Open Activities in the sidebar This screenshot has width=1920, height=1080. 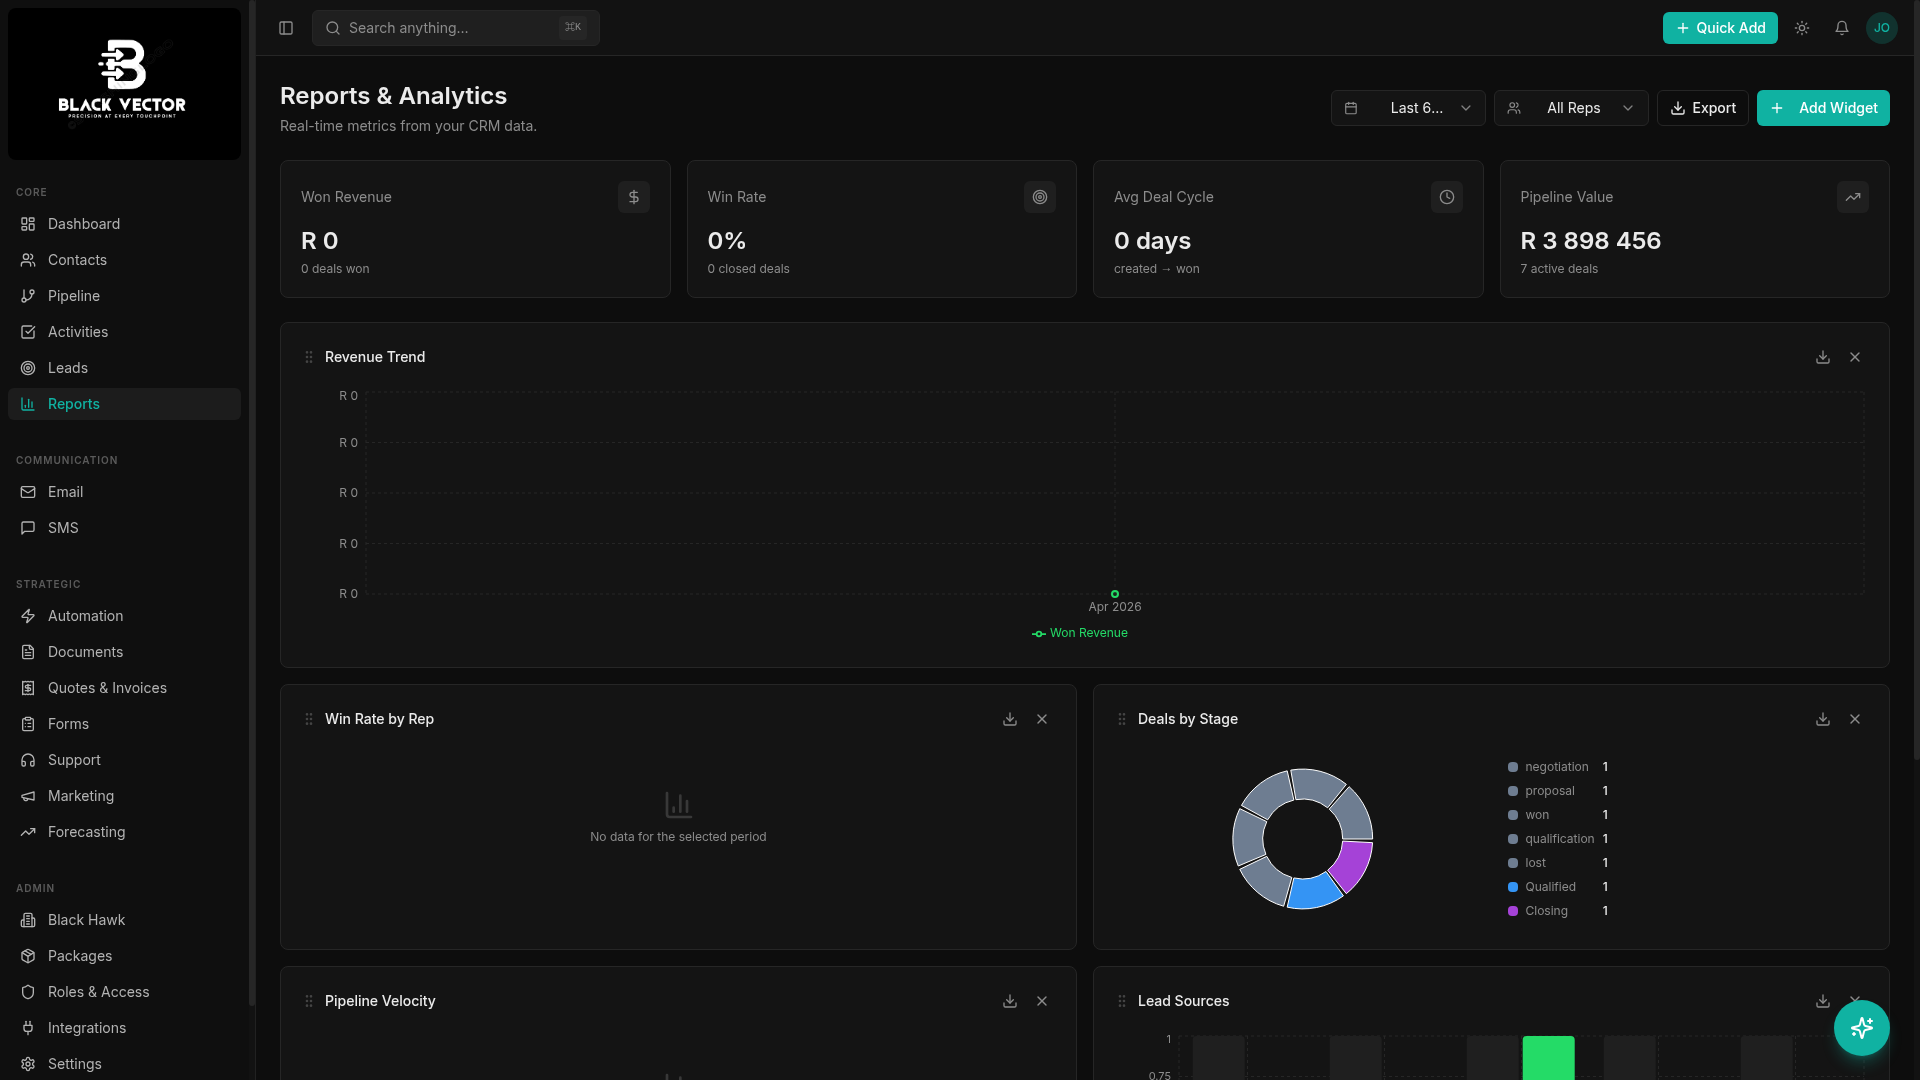pos(124,332)
